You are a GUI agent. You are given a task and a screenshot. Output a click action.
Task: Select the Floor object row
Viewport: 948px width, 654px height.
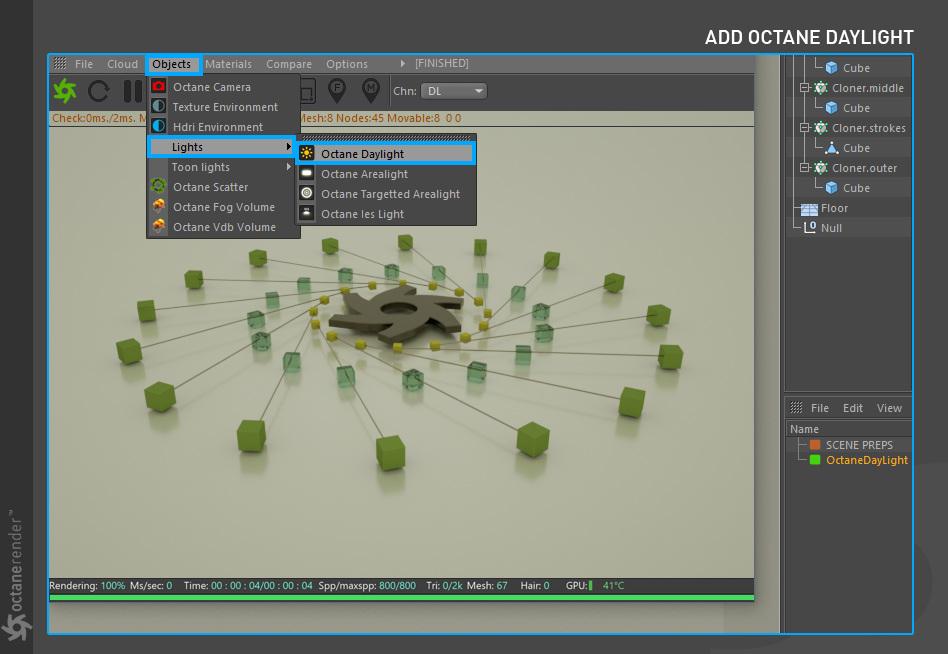849,208
